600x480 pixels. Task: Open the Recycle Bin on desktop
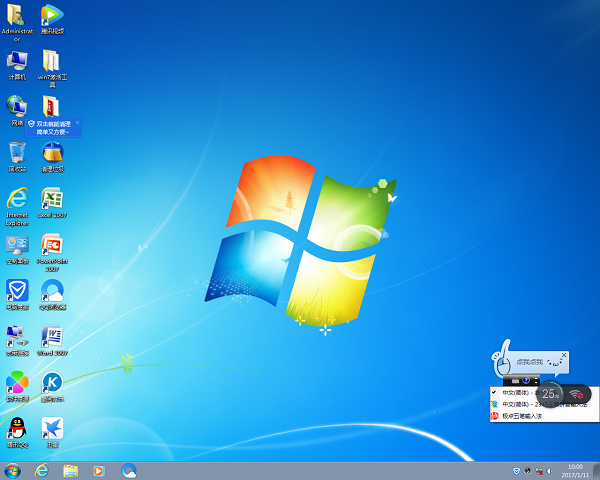coord(17,152)
